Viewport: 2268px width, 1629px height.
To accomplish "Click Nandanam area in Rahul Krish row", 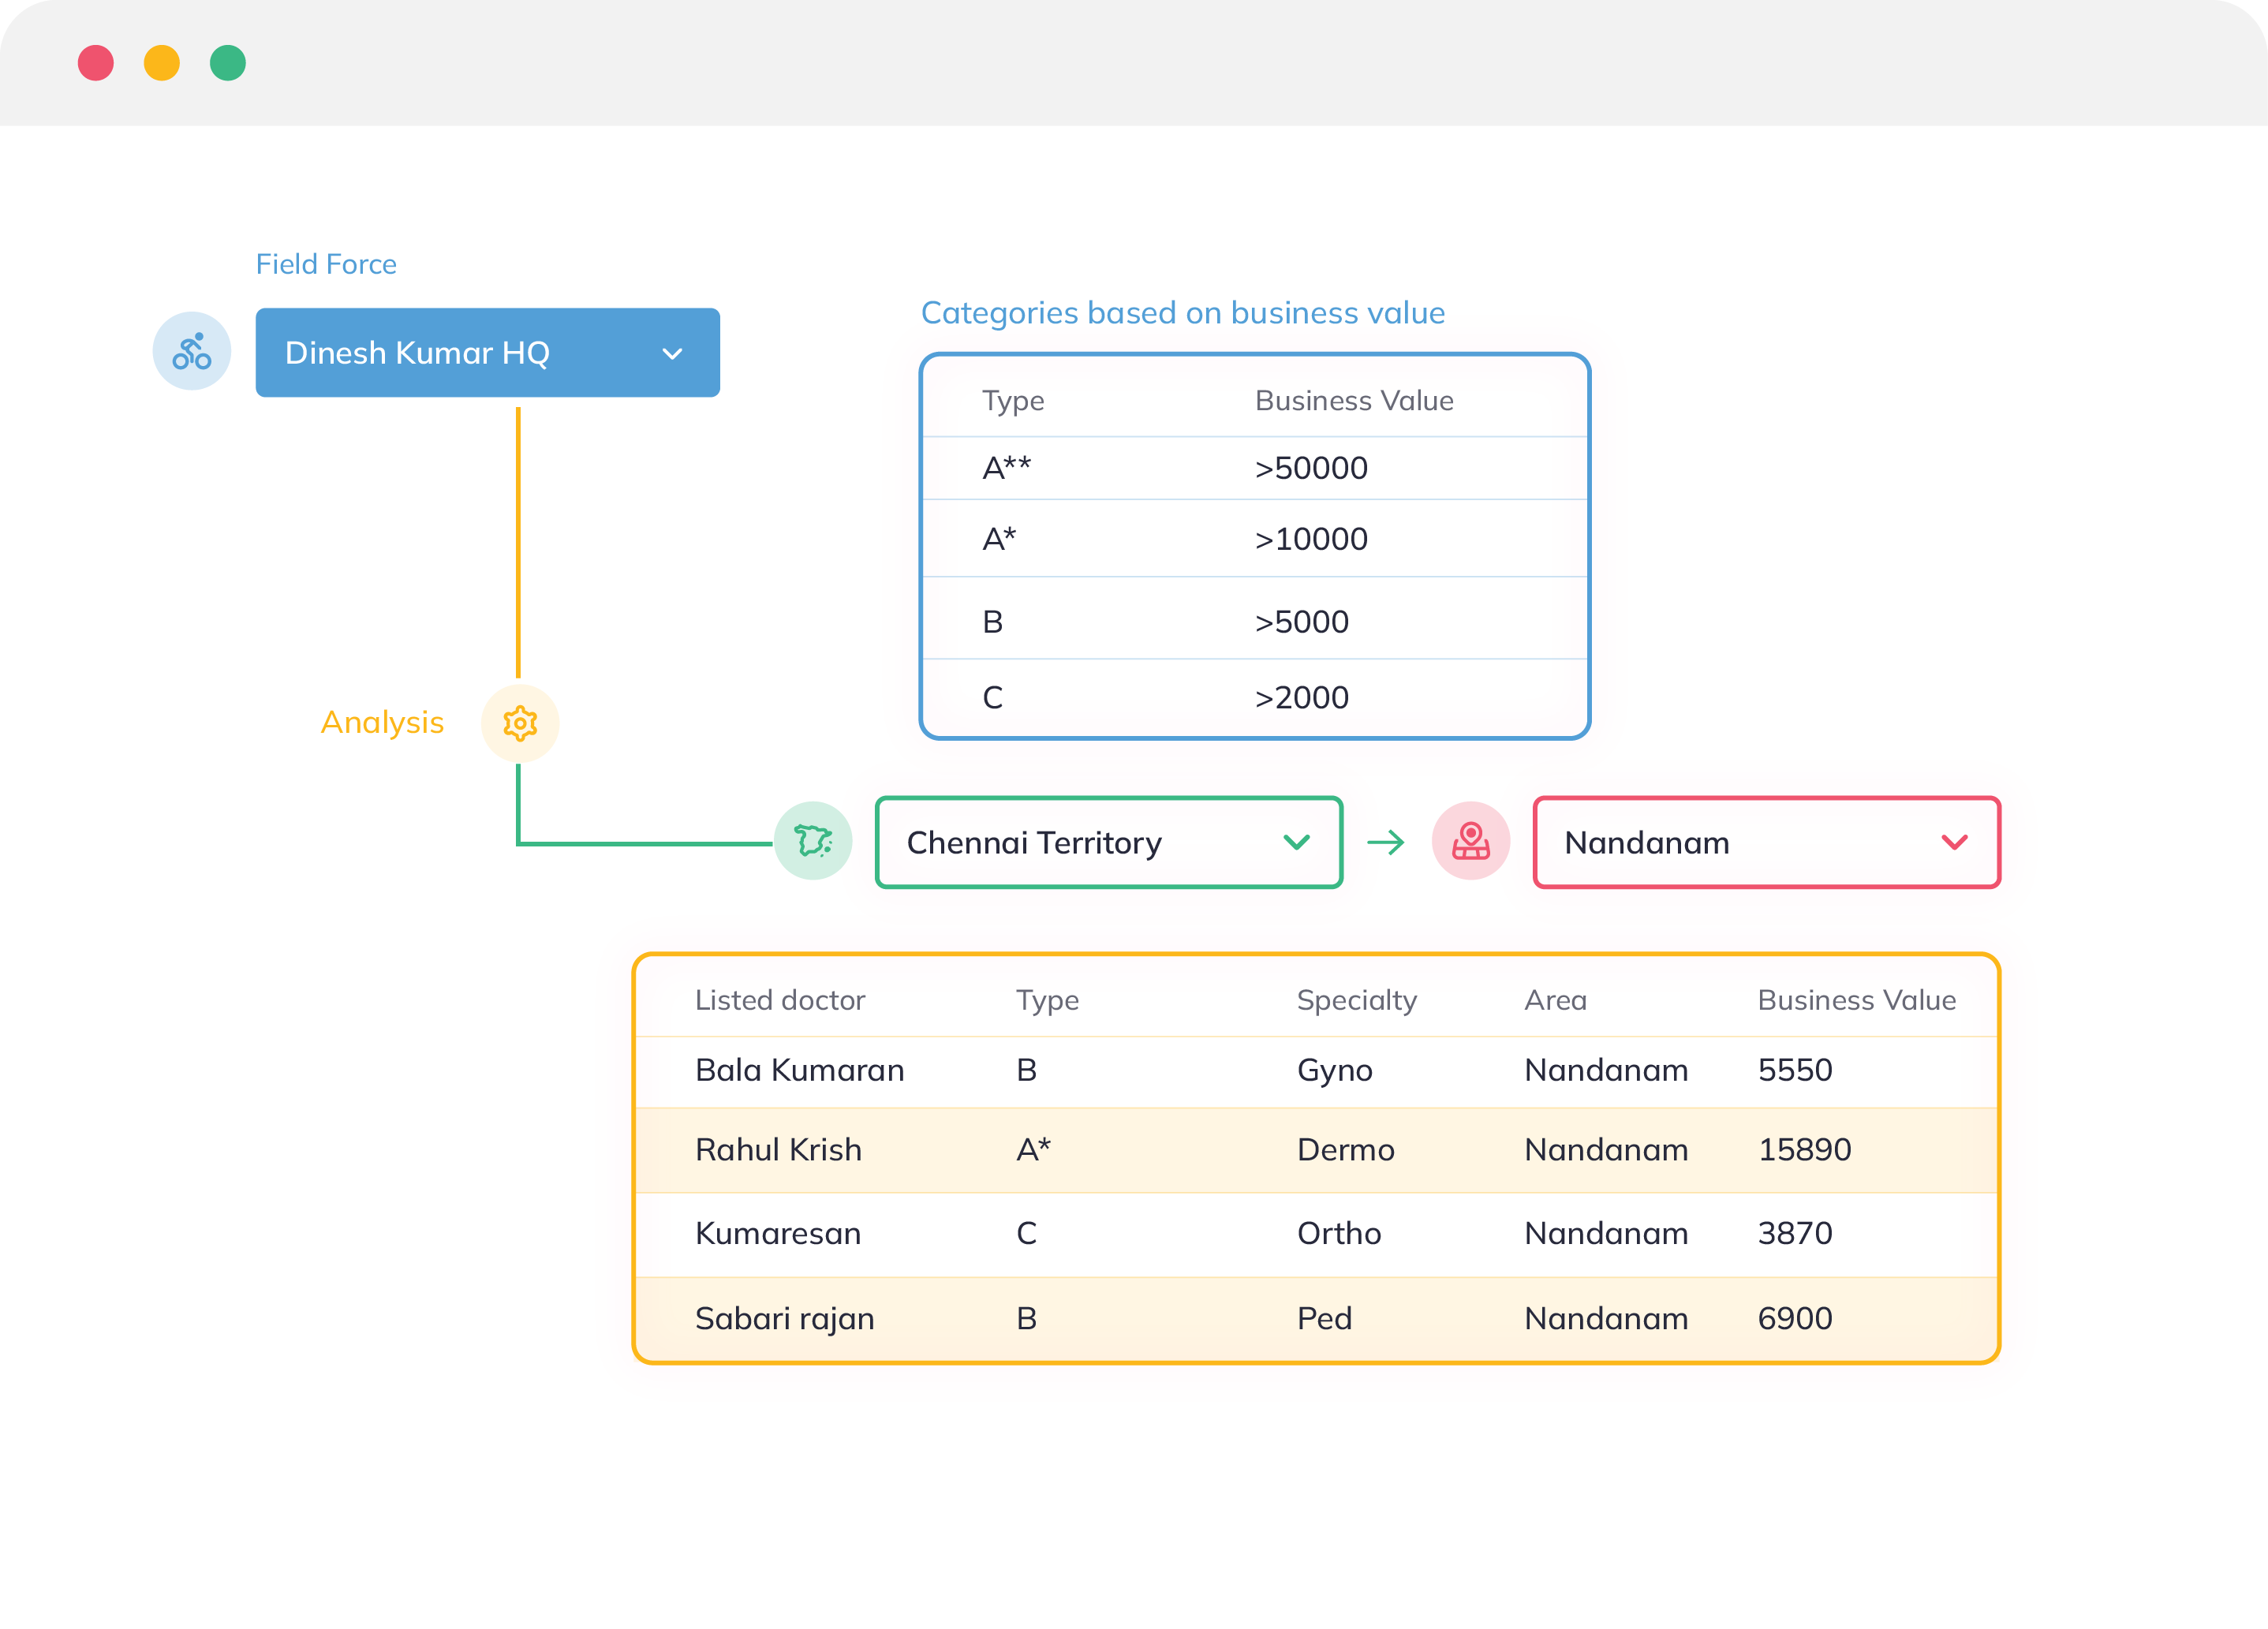I will coord(1606,1150).
